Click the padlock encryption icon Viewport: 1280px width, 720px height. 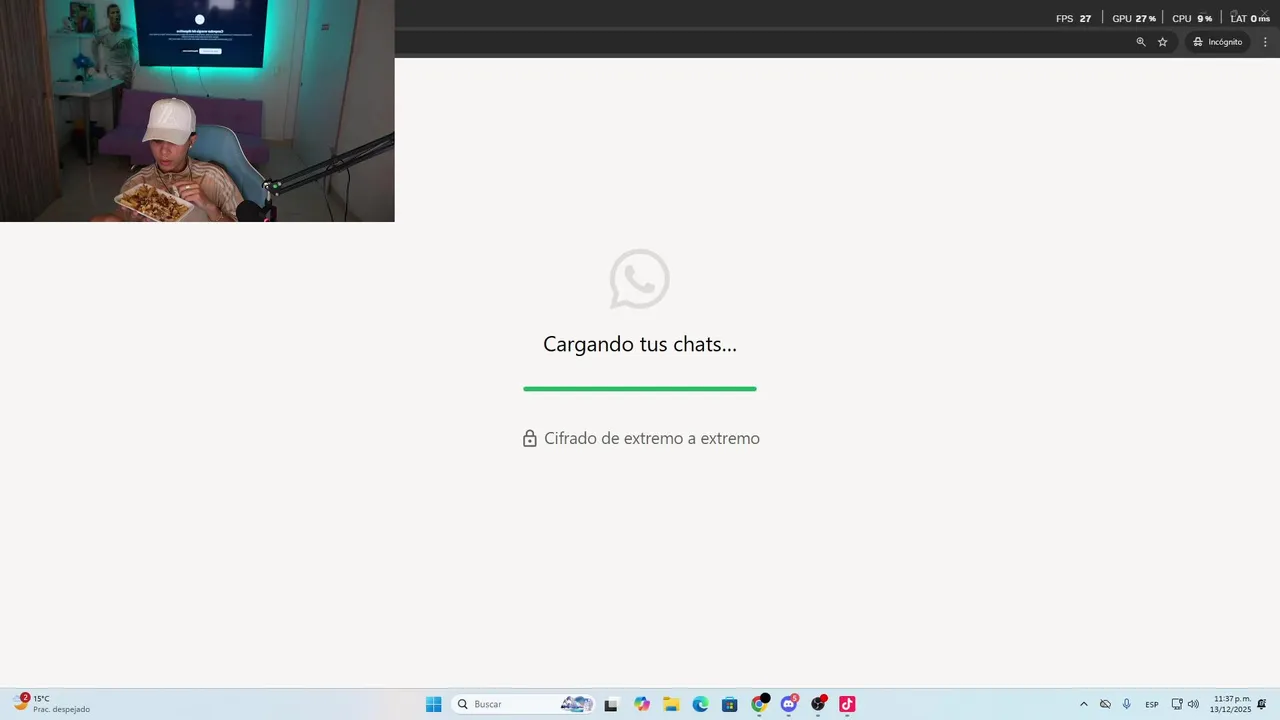click(x=530, y=438)
